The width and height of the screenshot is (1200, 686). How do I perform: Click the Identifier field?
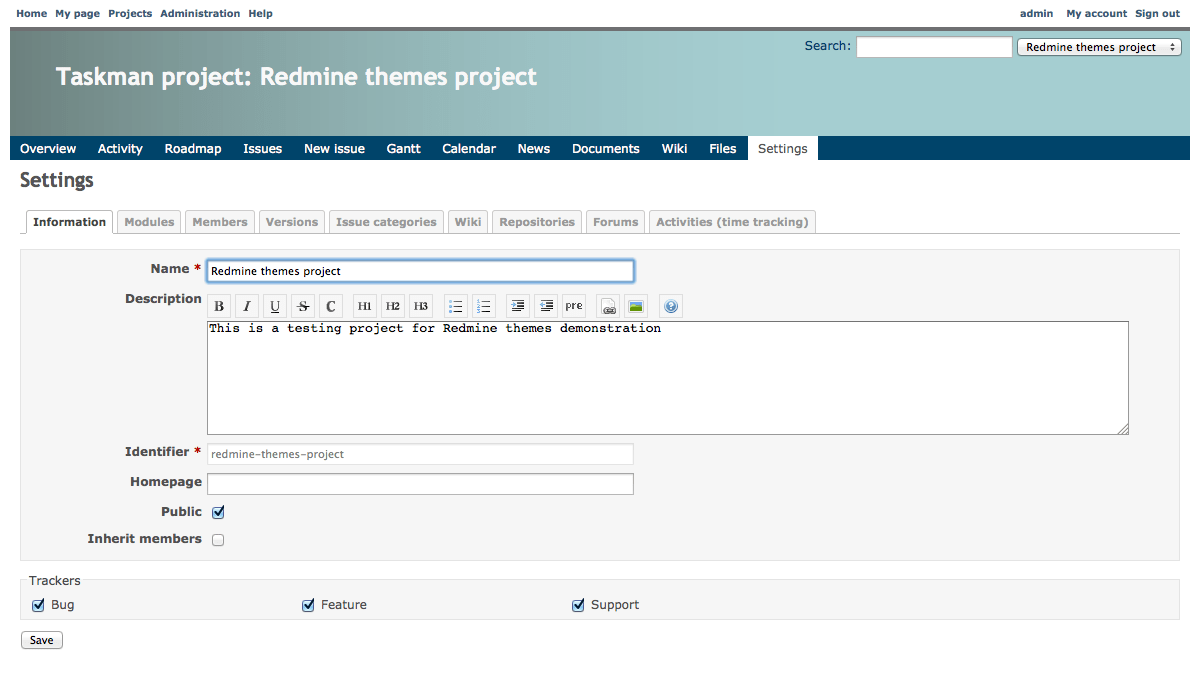pyautogui.click(x=420, y=454)
